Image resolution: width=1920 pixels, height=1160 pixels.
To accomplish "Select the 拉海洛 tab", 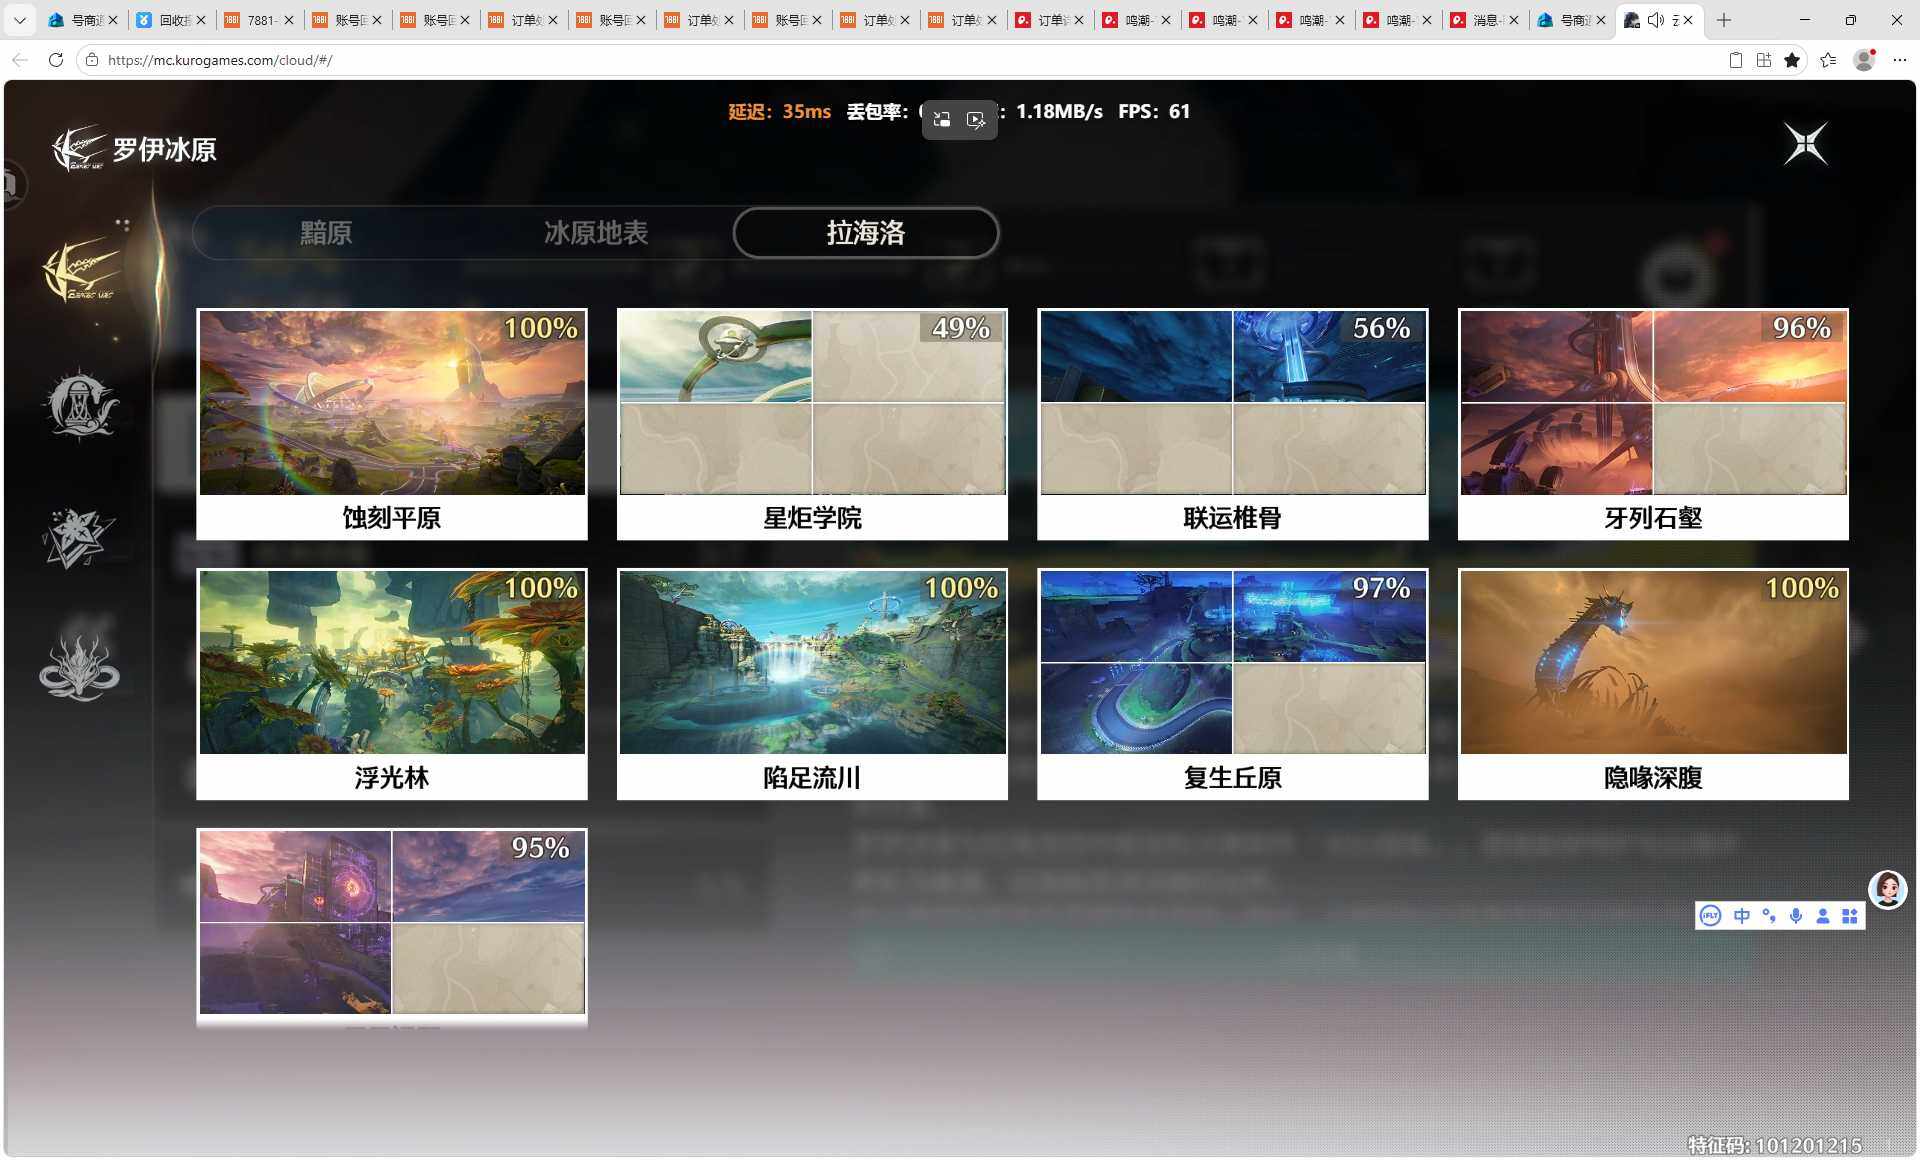I will pyautogui.click(x=866, y=233).
